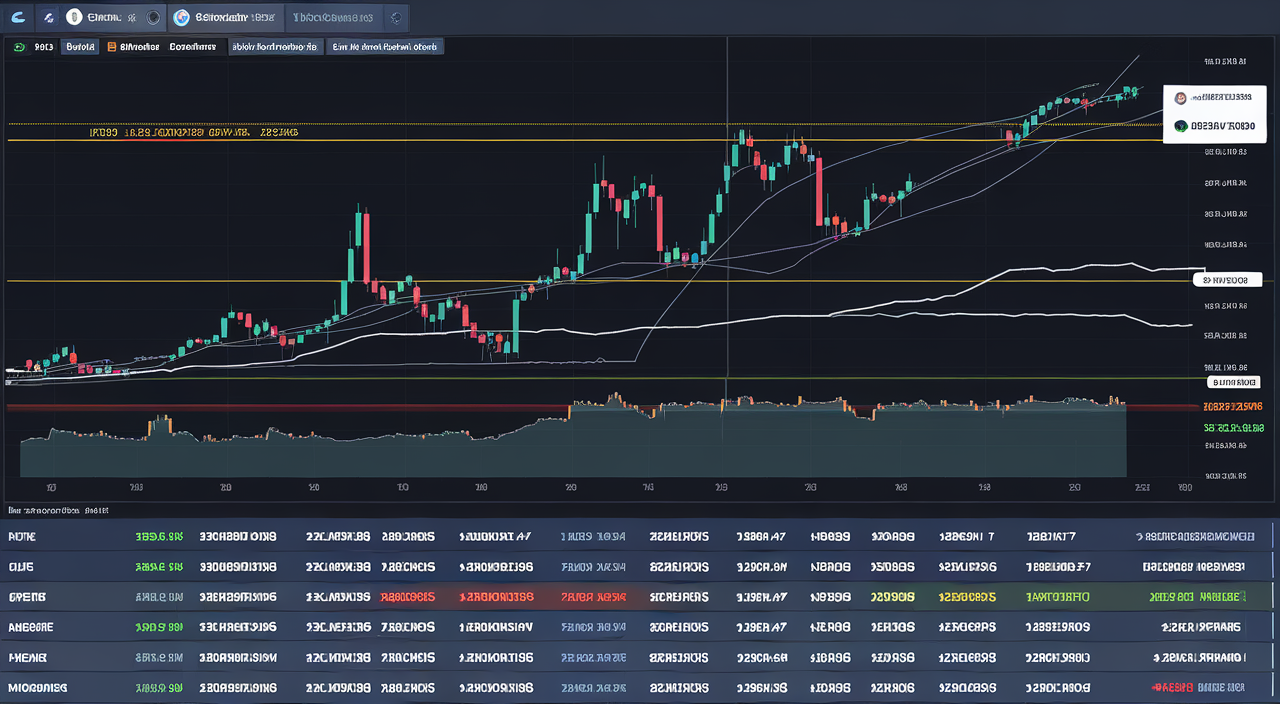Click the white circular icon on first tab
Image resolution: width=1280 pixels, height=704 pixels.
point(74,17)
